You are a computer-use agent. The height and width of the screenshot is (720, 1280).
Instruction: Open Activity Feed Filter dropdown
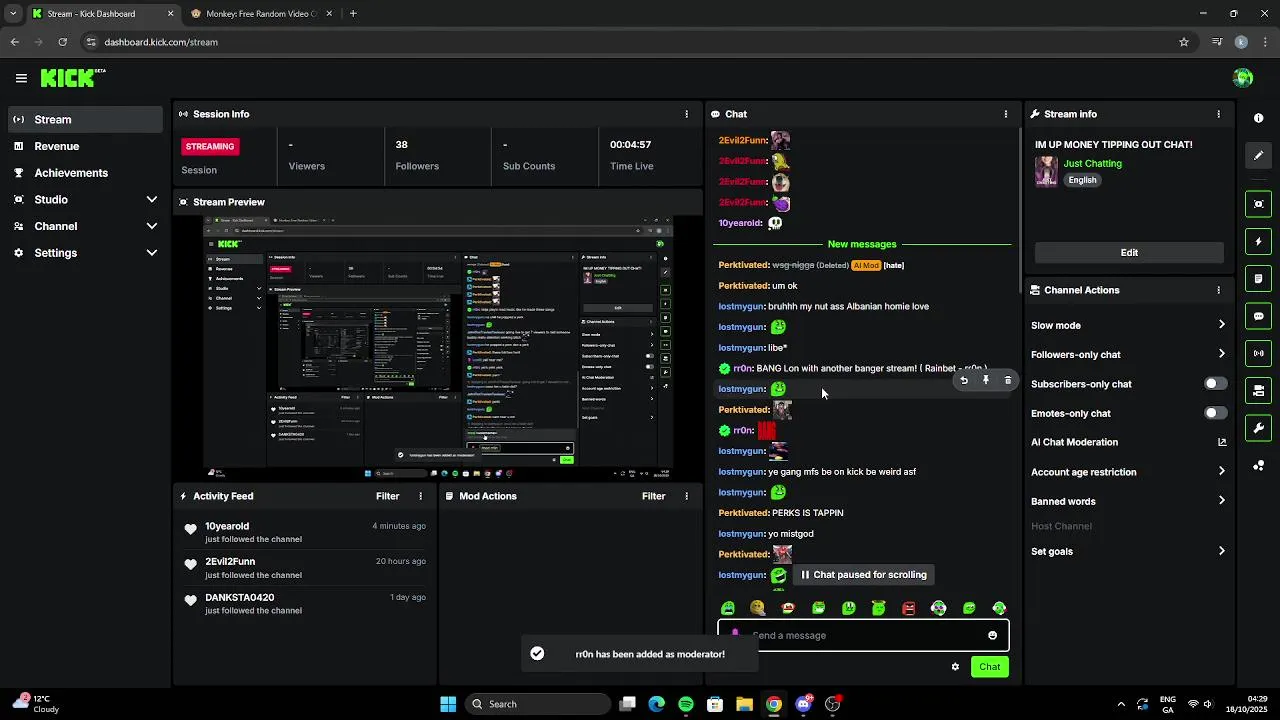387,496
